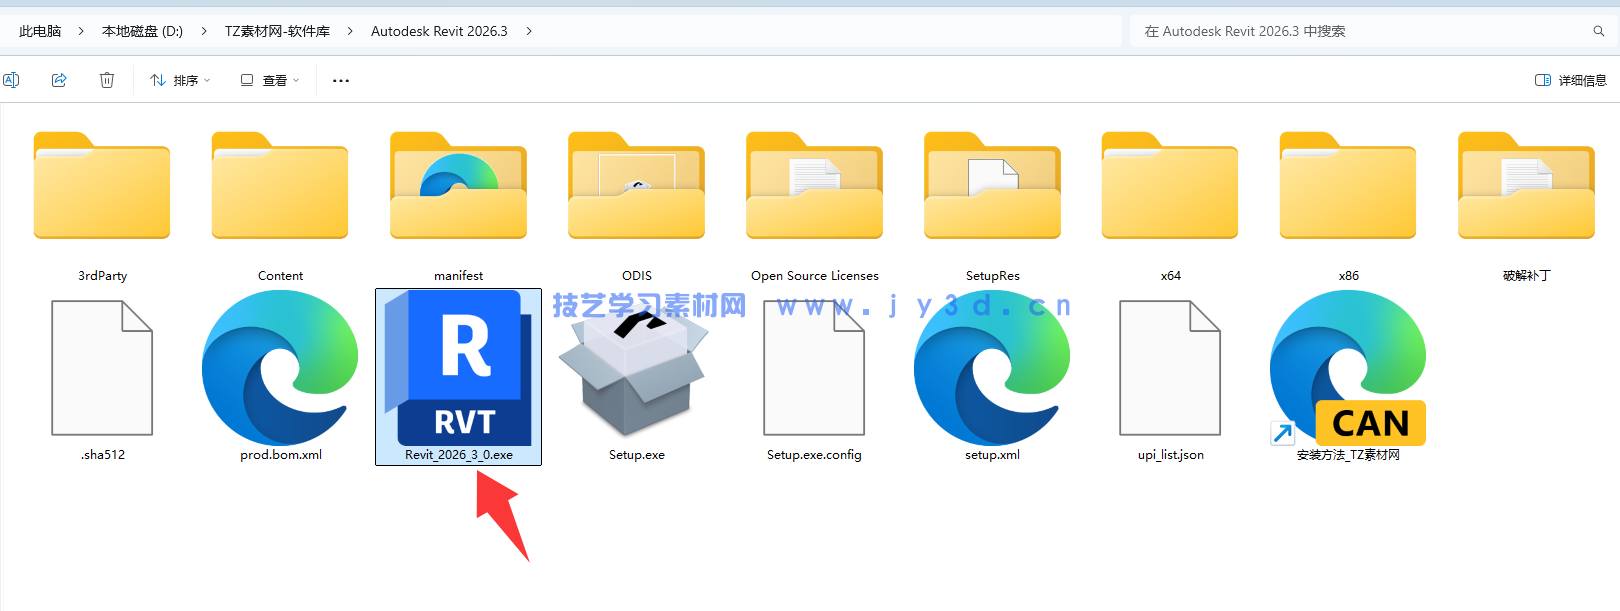
Task: Select the Setup.exe.config file icon
Action: click(814, 368)
